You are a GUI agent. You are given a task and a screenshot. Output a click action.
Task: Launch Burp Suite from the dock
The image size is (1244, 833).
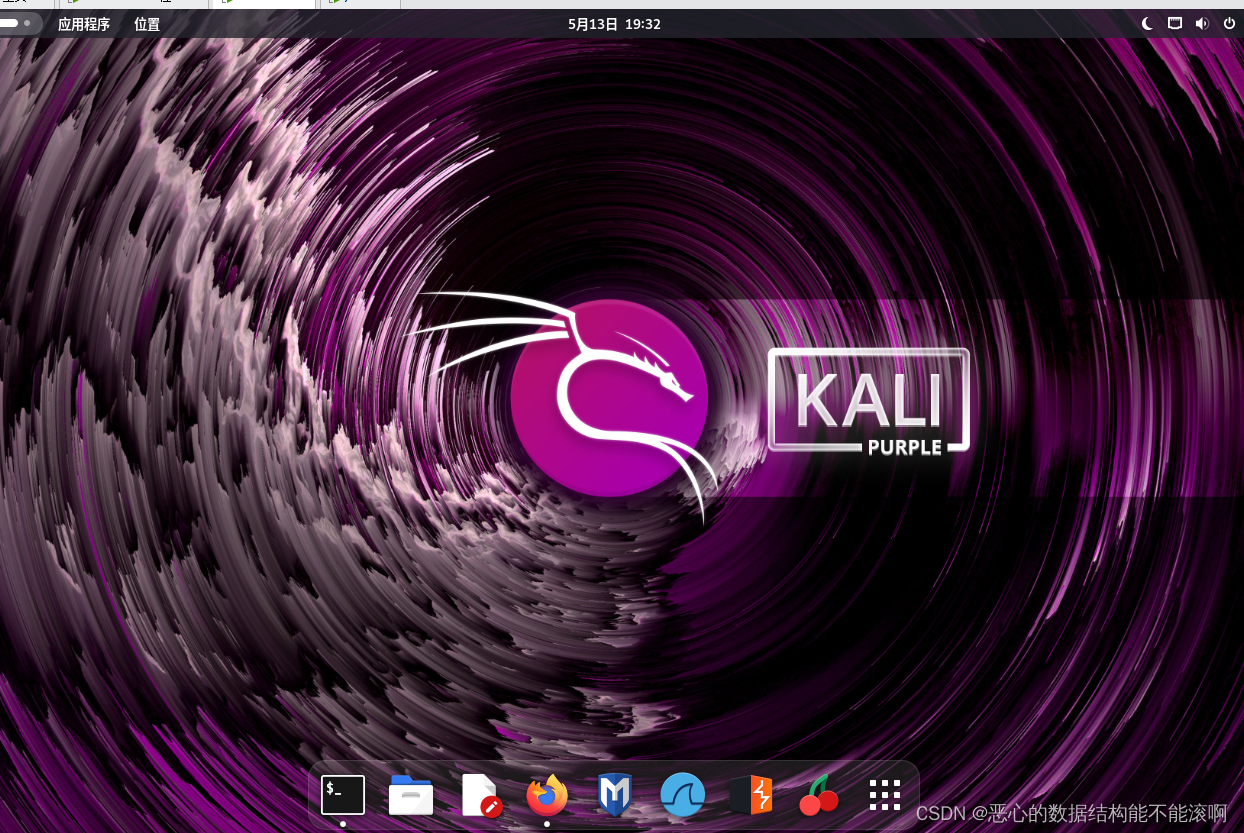pyautogui.click(x=751, y=795)
